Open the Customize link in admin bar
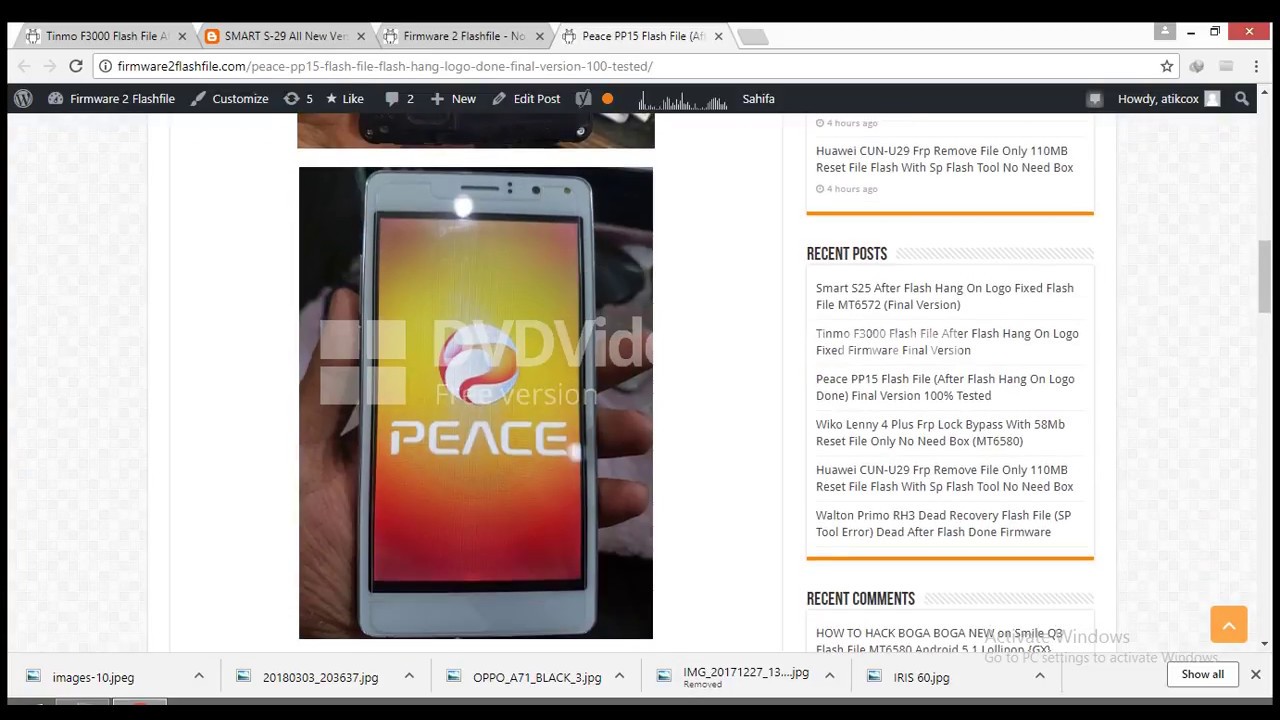 pos(229,99)
